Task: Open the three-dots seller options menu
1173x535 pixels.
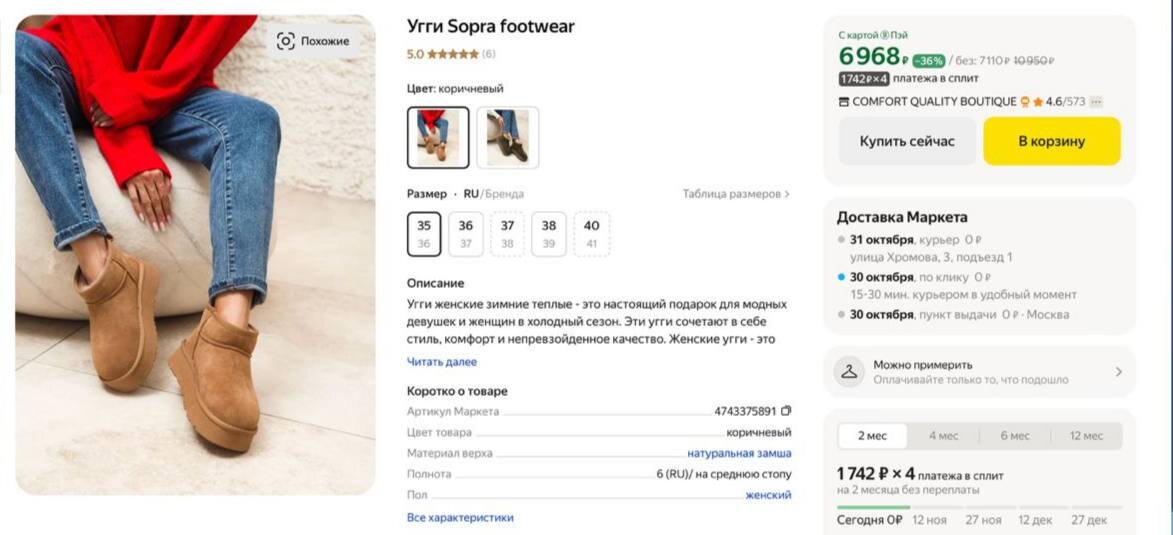Action: tap(1096, 102)
